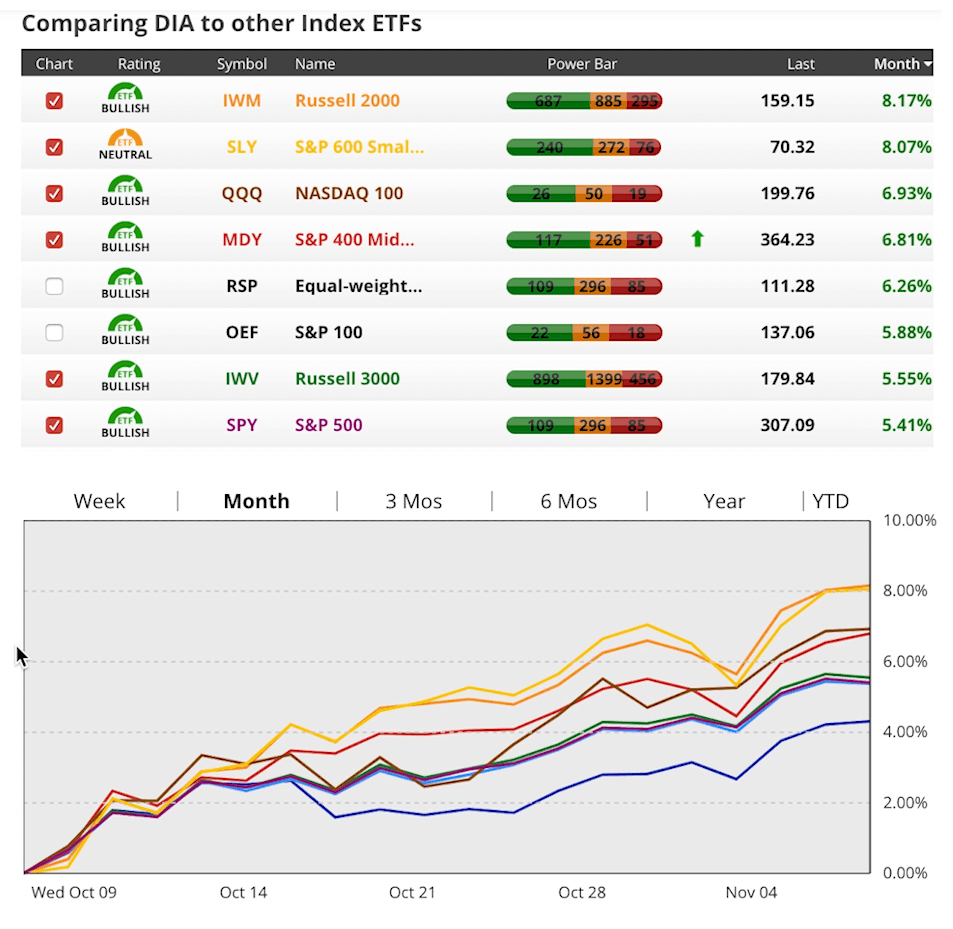Click the IWV bullish rating gauge icon
This screenshot has height=929, width=953.
(125, 377)
